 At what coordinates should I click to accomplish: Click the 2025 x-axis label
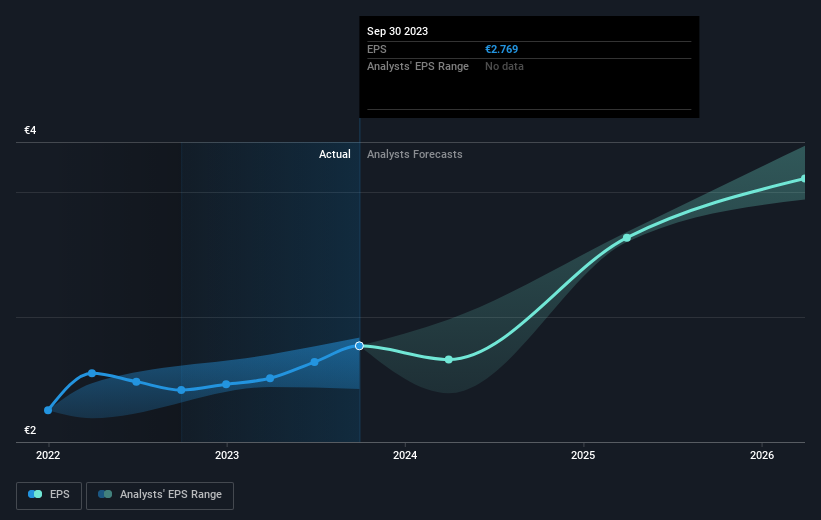583,455
